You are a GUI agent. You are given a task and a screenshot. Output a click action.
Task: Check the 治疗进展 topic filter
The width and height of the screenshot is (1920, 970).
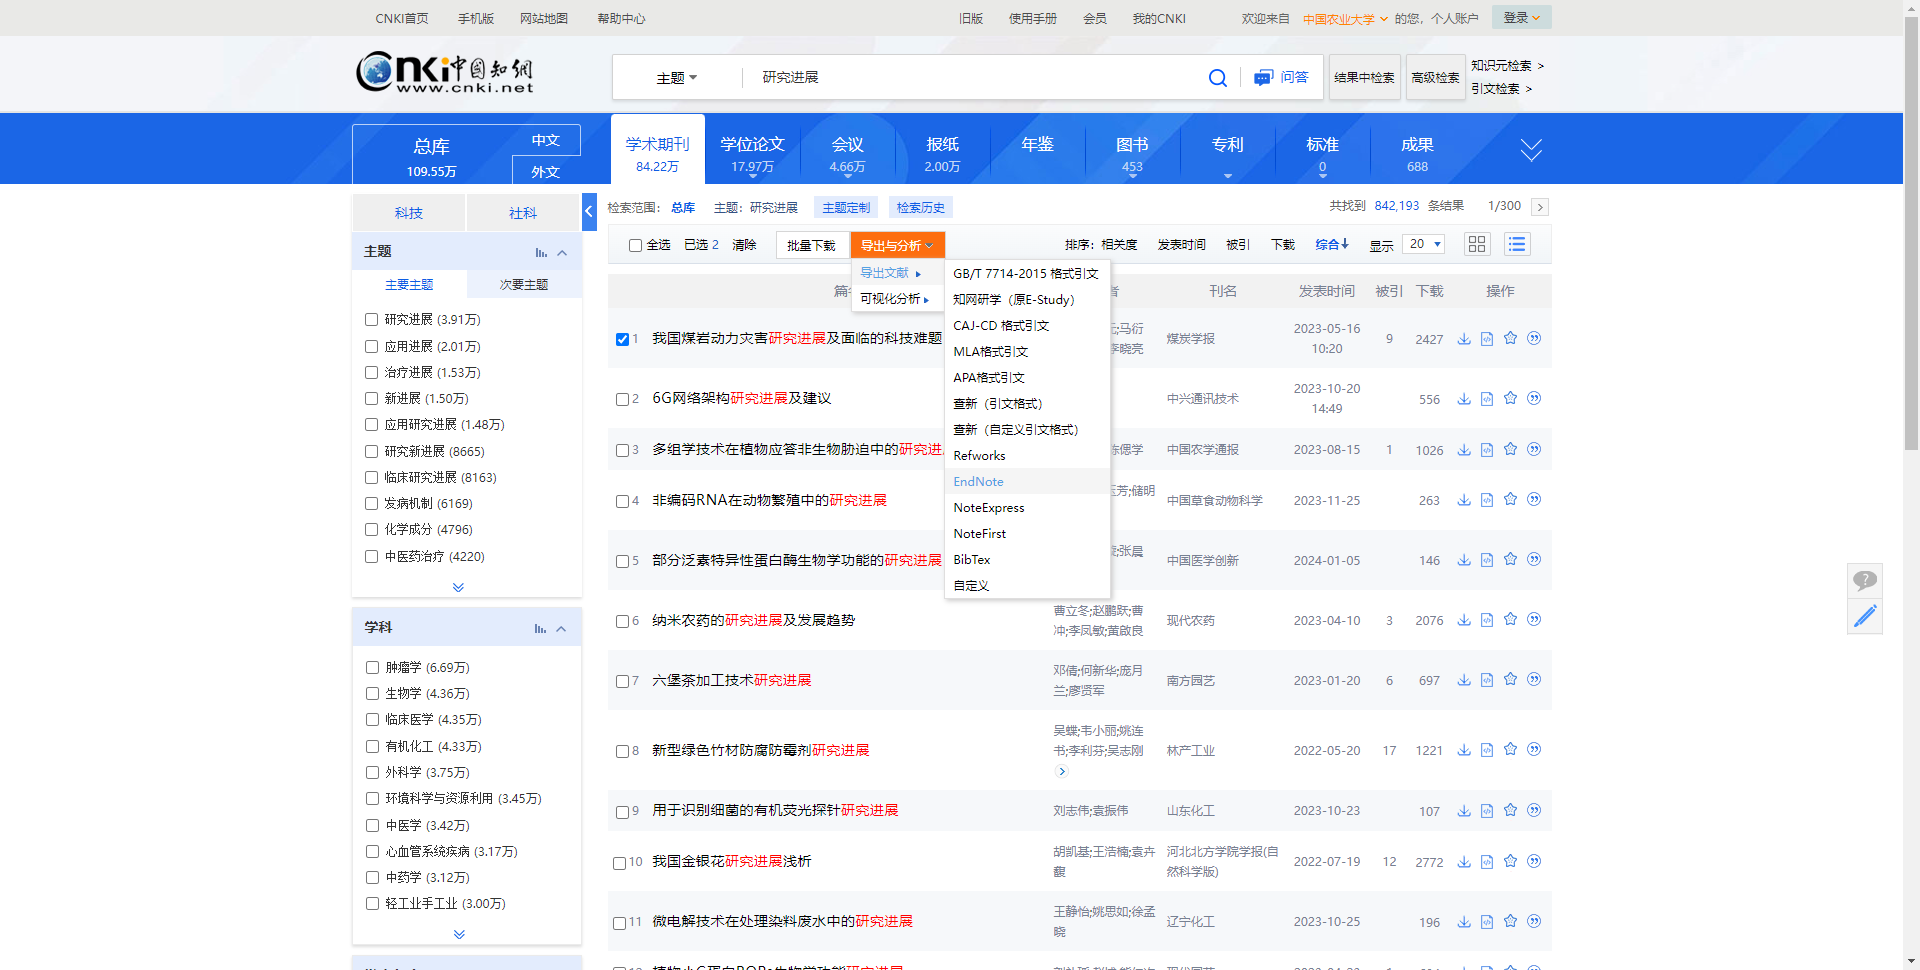click(372, 372)
